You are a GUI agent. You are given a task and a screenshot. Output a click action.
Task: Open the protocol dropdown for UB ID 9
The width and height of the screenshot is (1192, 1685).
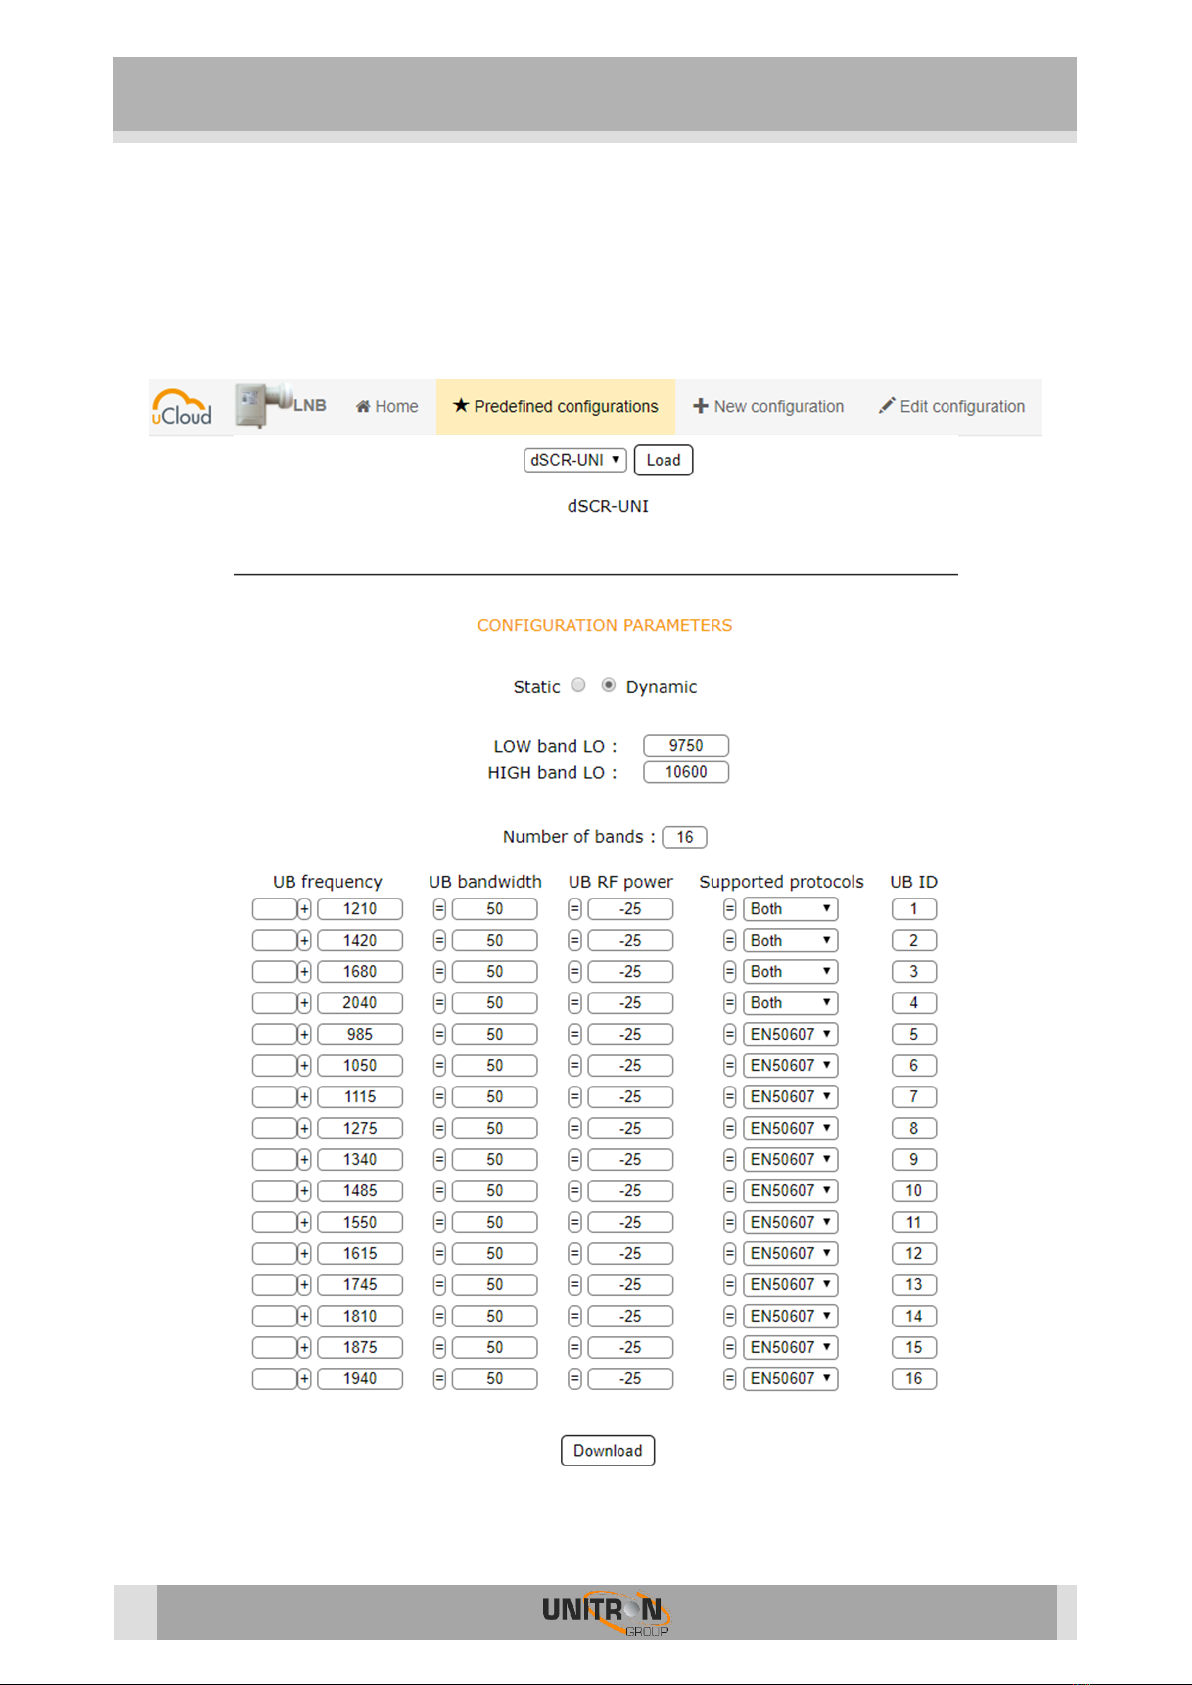point(790,1160)
